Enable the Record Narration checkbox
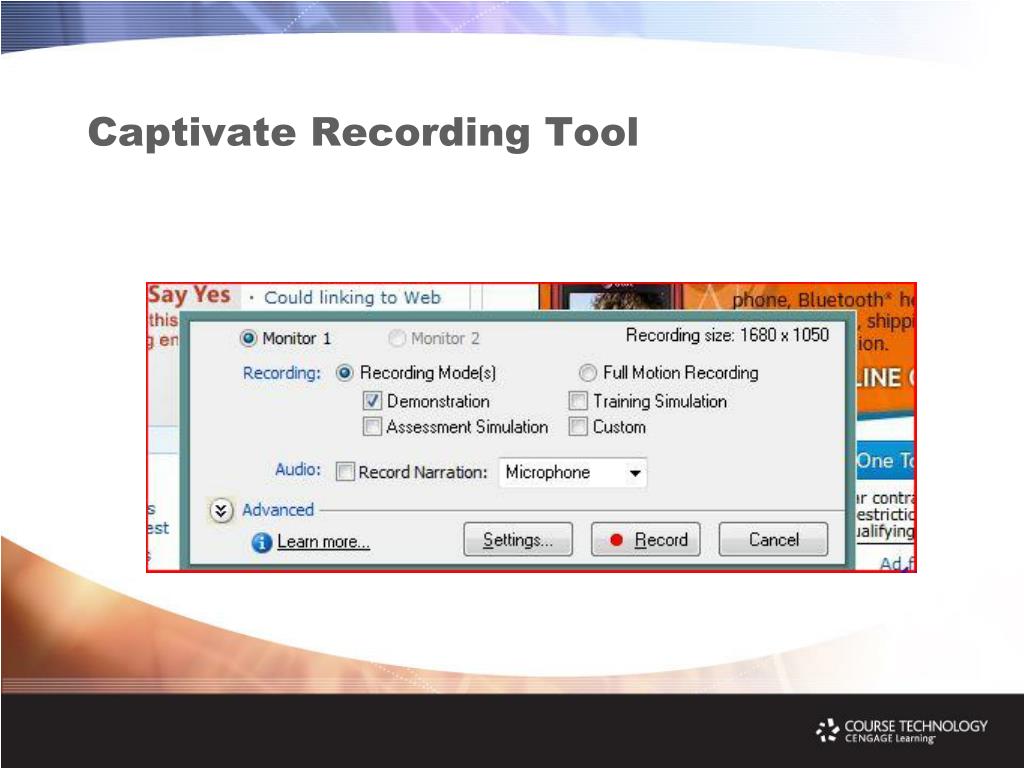Image resolution: width=1024 pixels, height=768 pixels. tap(345, 472)
